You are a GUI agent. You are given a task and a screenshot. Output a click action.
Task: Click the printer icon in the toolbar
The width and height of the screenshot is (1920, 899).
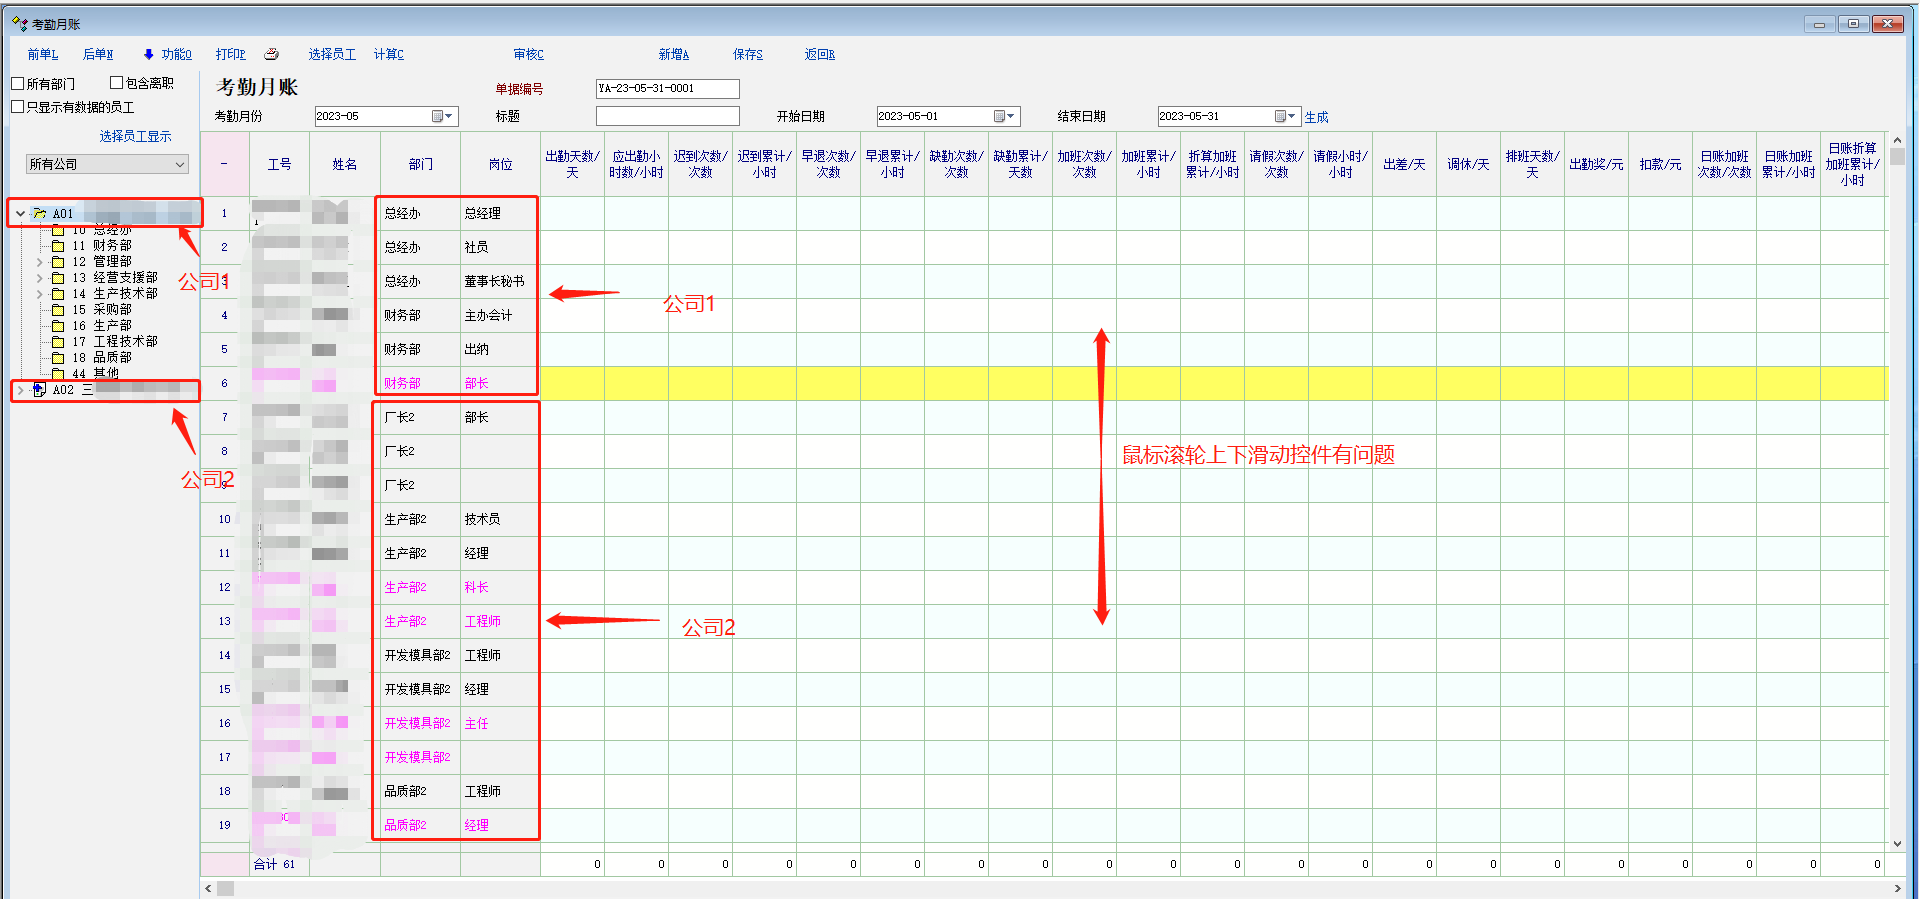tap(271, 54)
